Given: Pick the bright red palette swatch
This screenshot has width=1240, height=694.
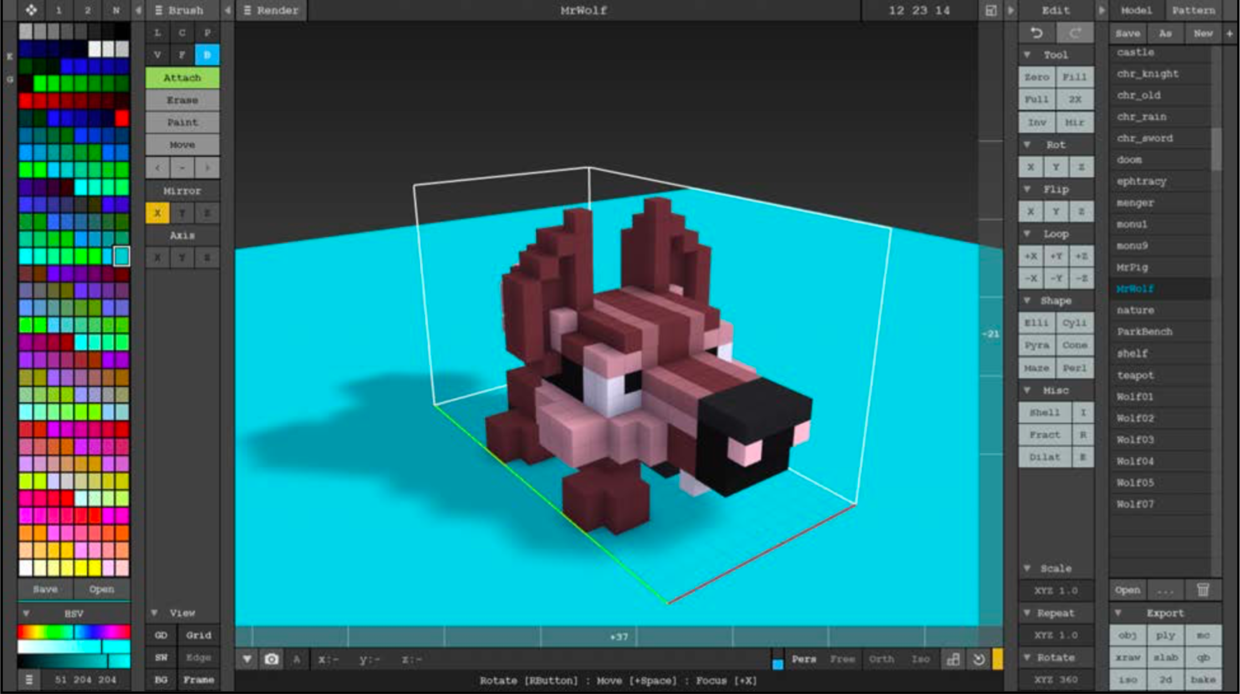Looking at the screenshot, I should (122, 118).
